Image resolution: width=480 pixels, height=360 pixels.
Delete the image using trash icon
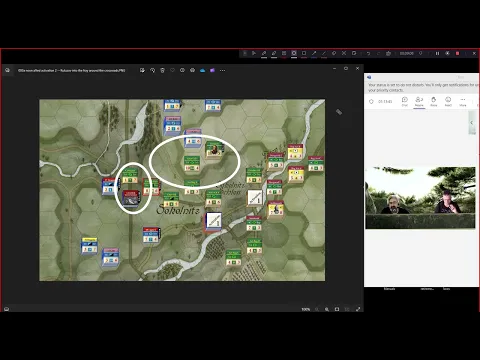[162, 70]
